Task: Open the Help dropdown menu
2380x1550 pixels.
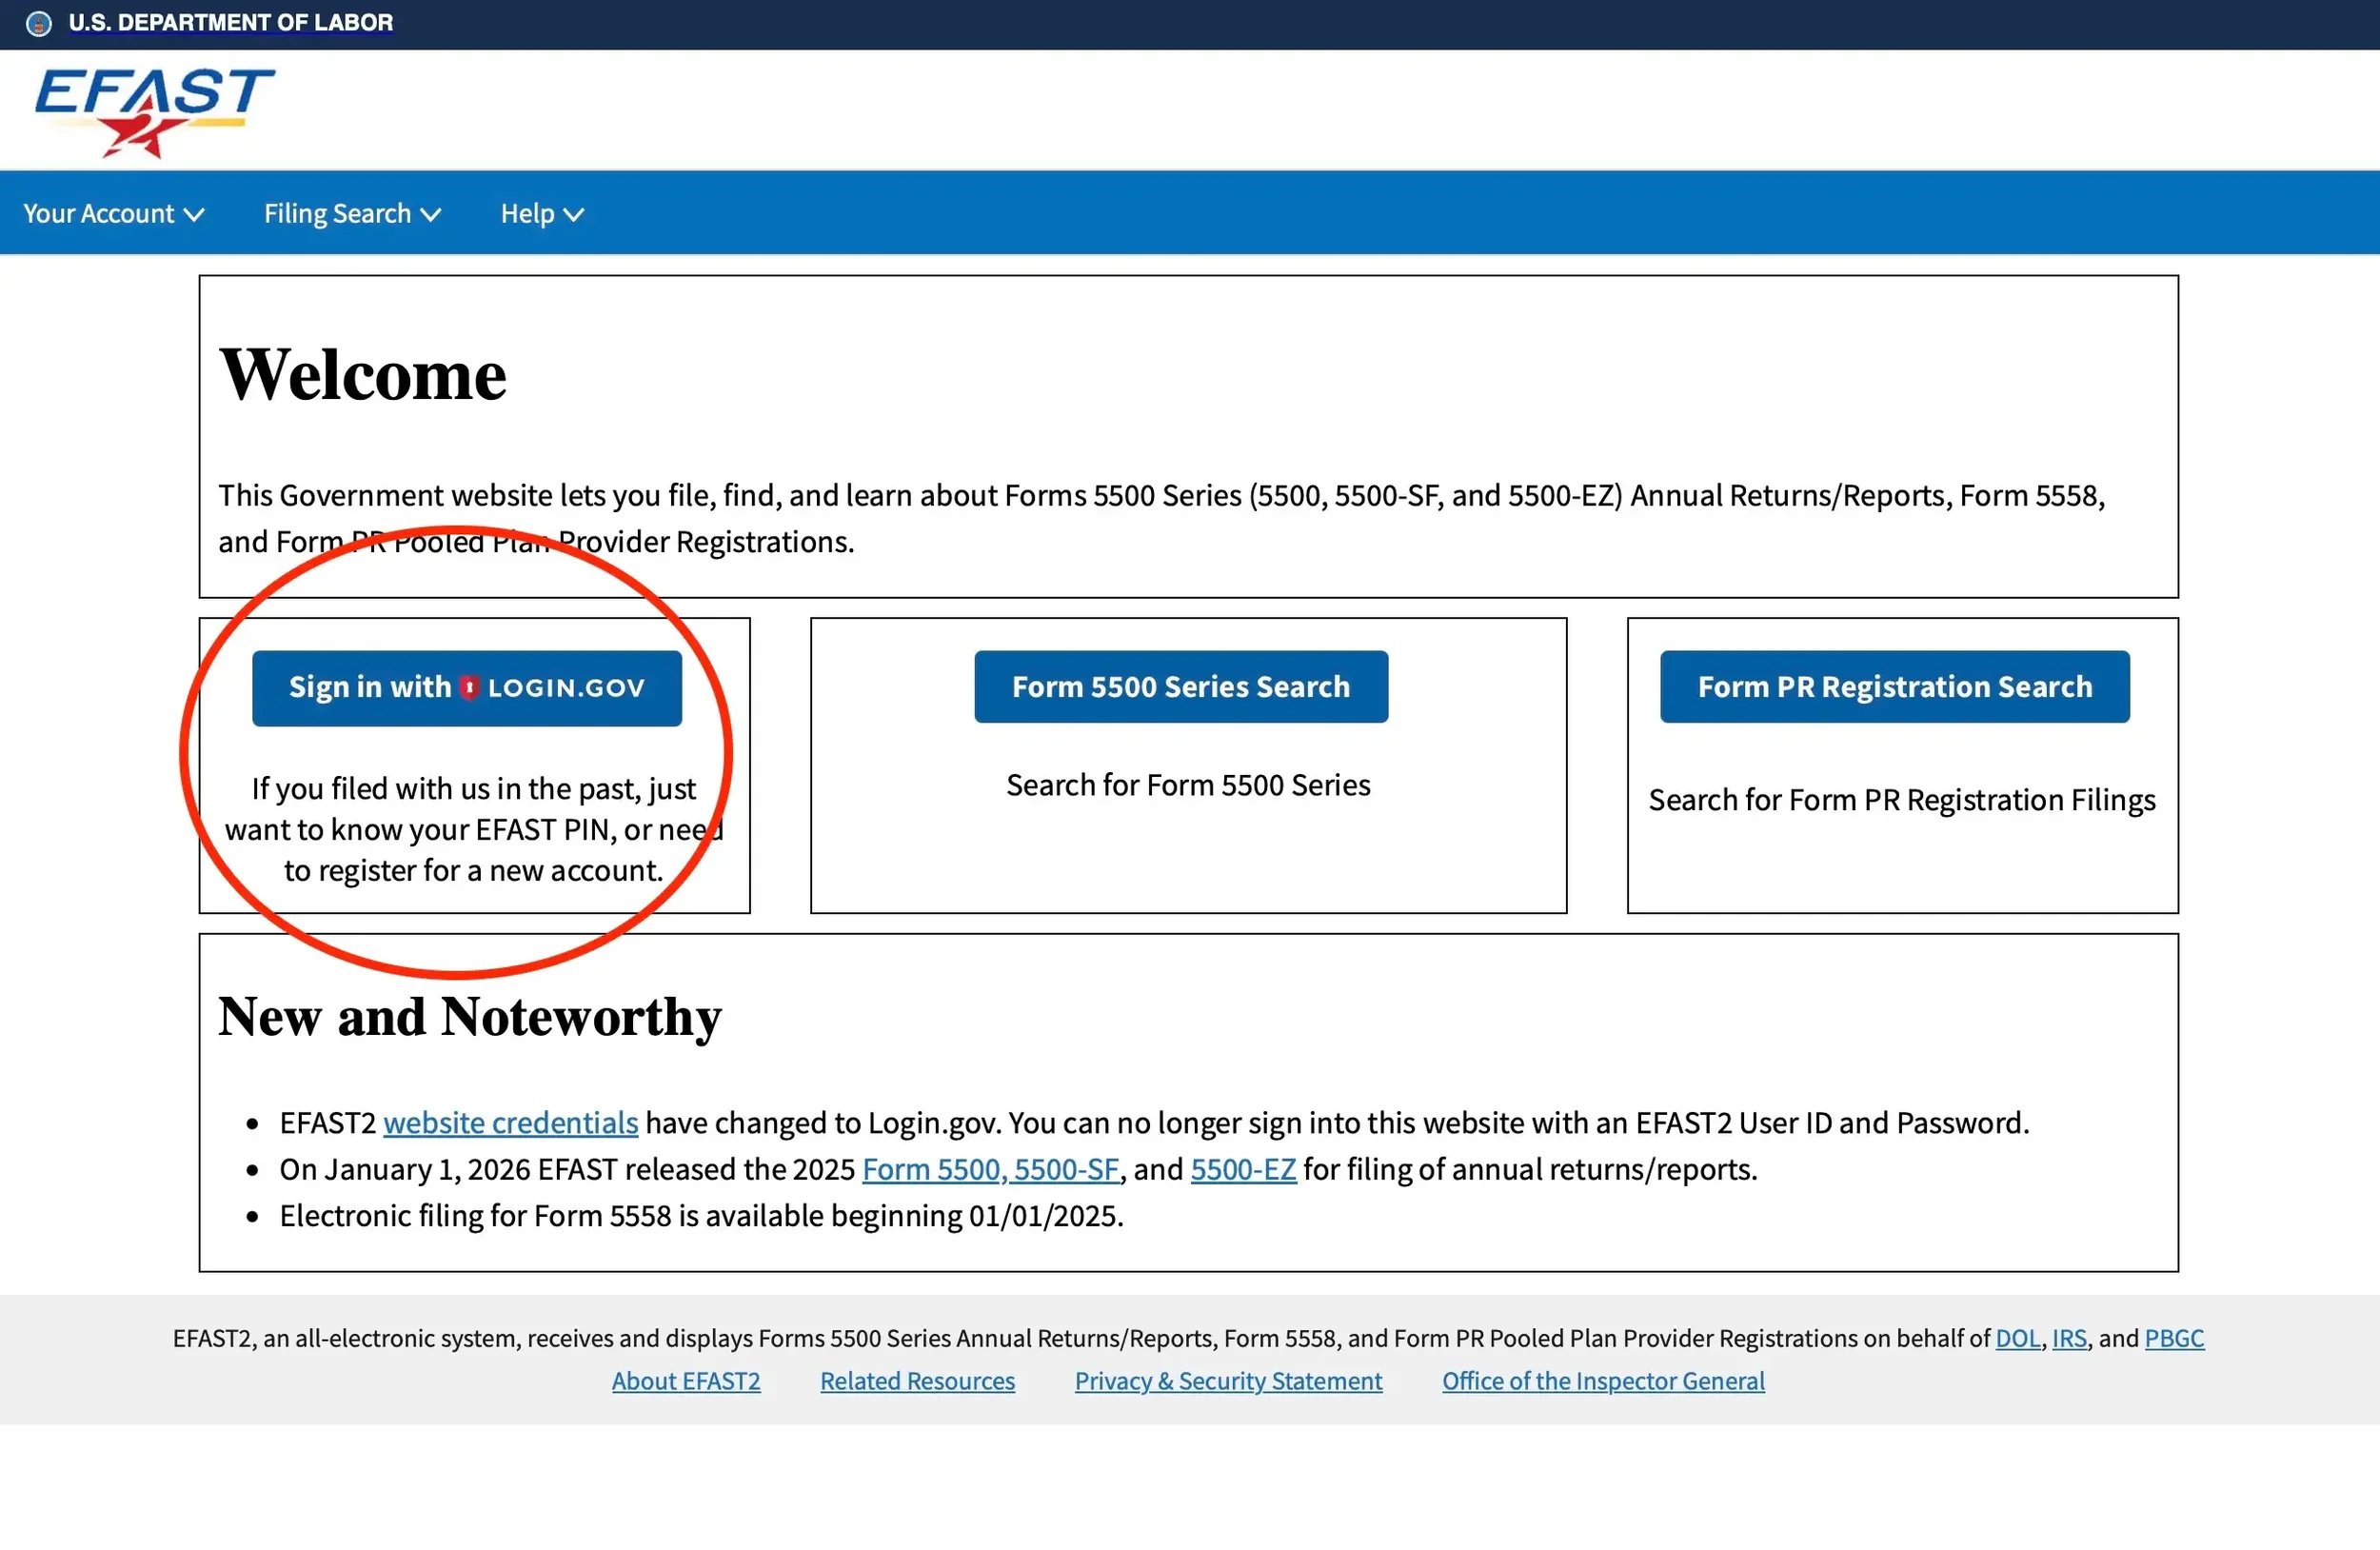Action: 542,214
